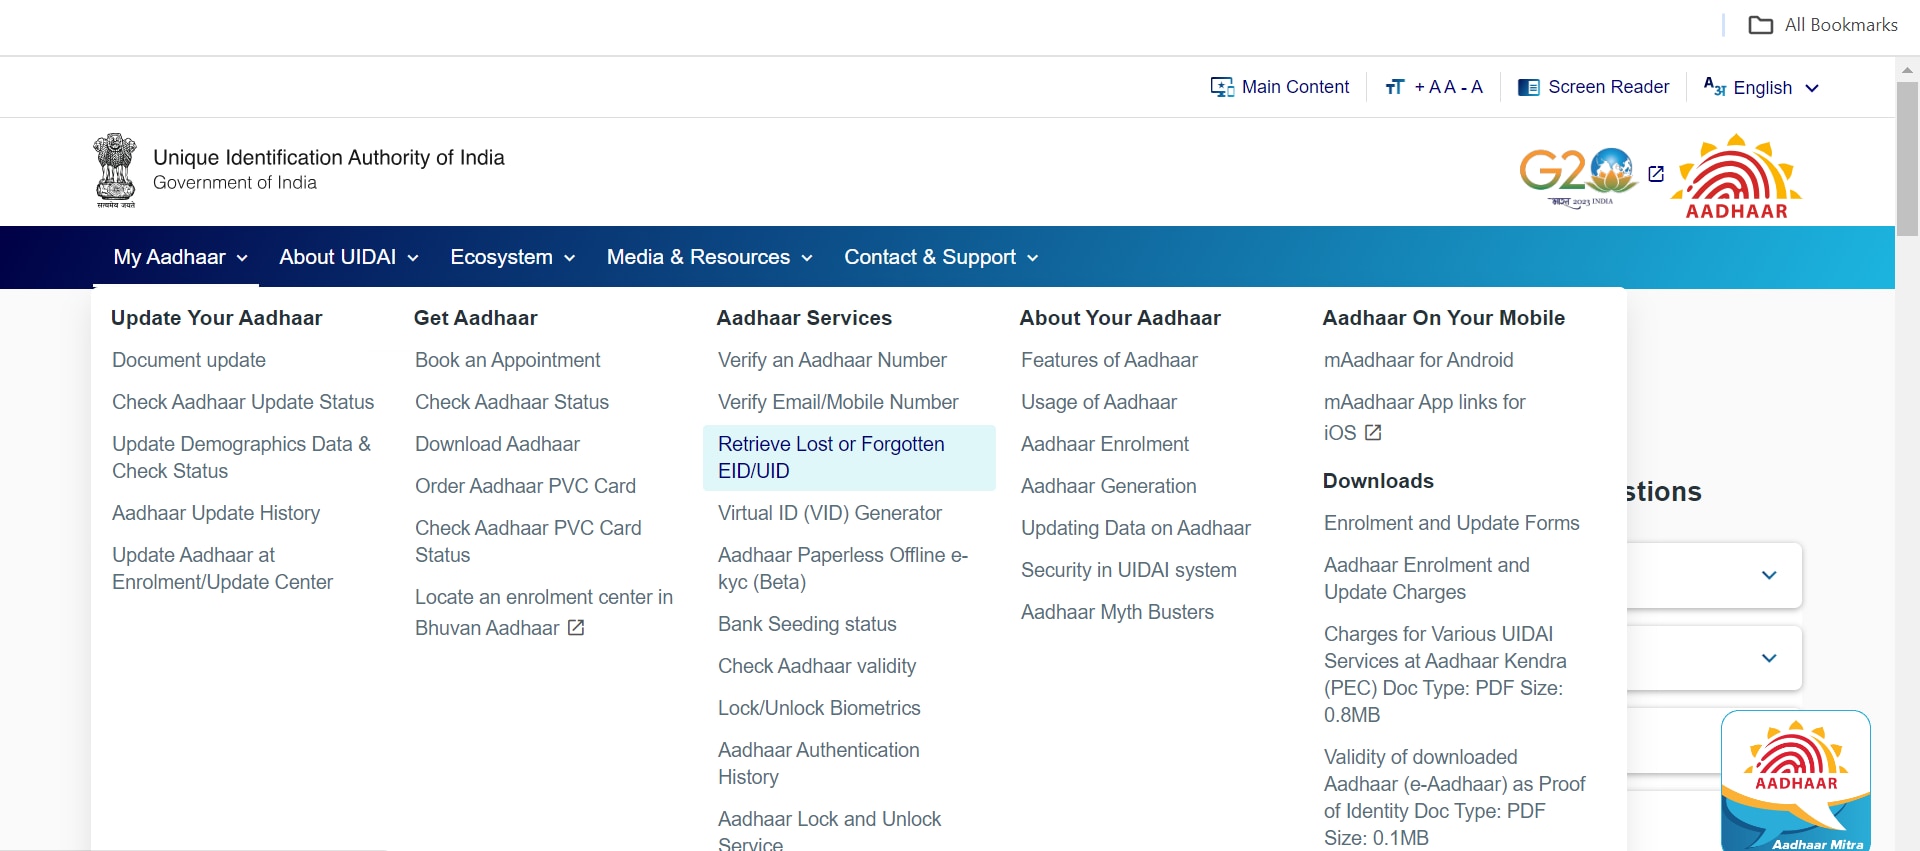Expand the Ecosystem menu
Screen dimensions: 1920x851
coord(513,257)
